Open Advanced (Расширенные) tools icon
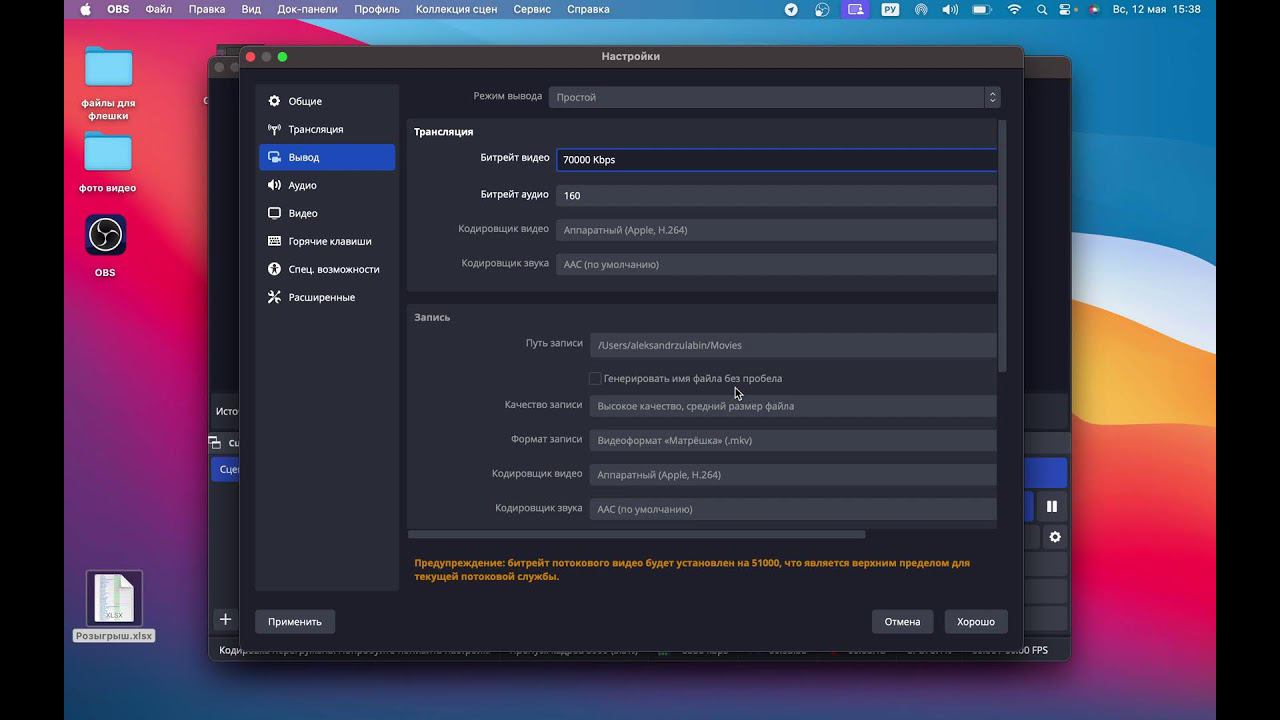 point(274,297)
